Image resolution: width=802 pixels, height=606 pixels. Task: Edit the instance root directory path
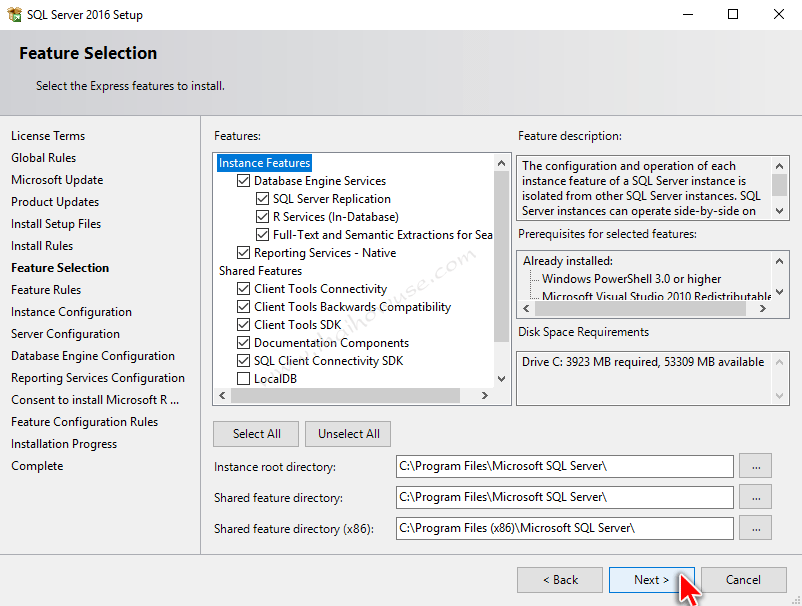[565, 466]
